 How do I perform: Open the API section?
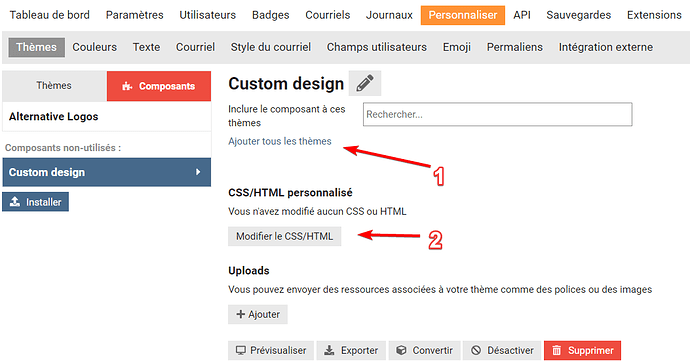[x=522, y=15]
